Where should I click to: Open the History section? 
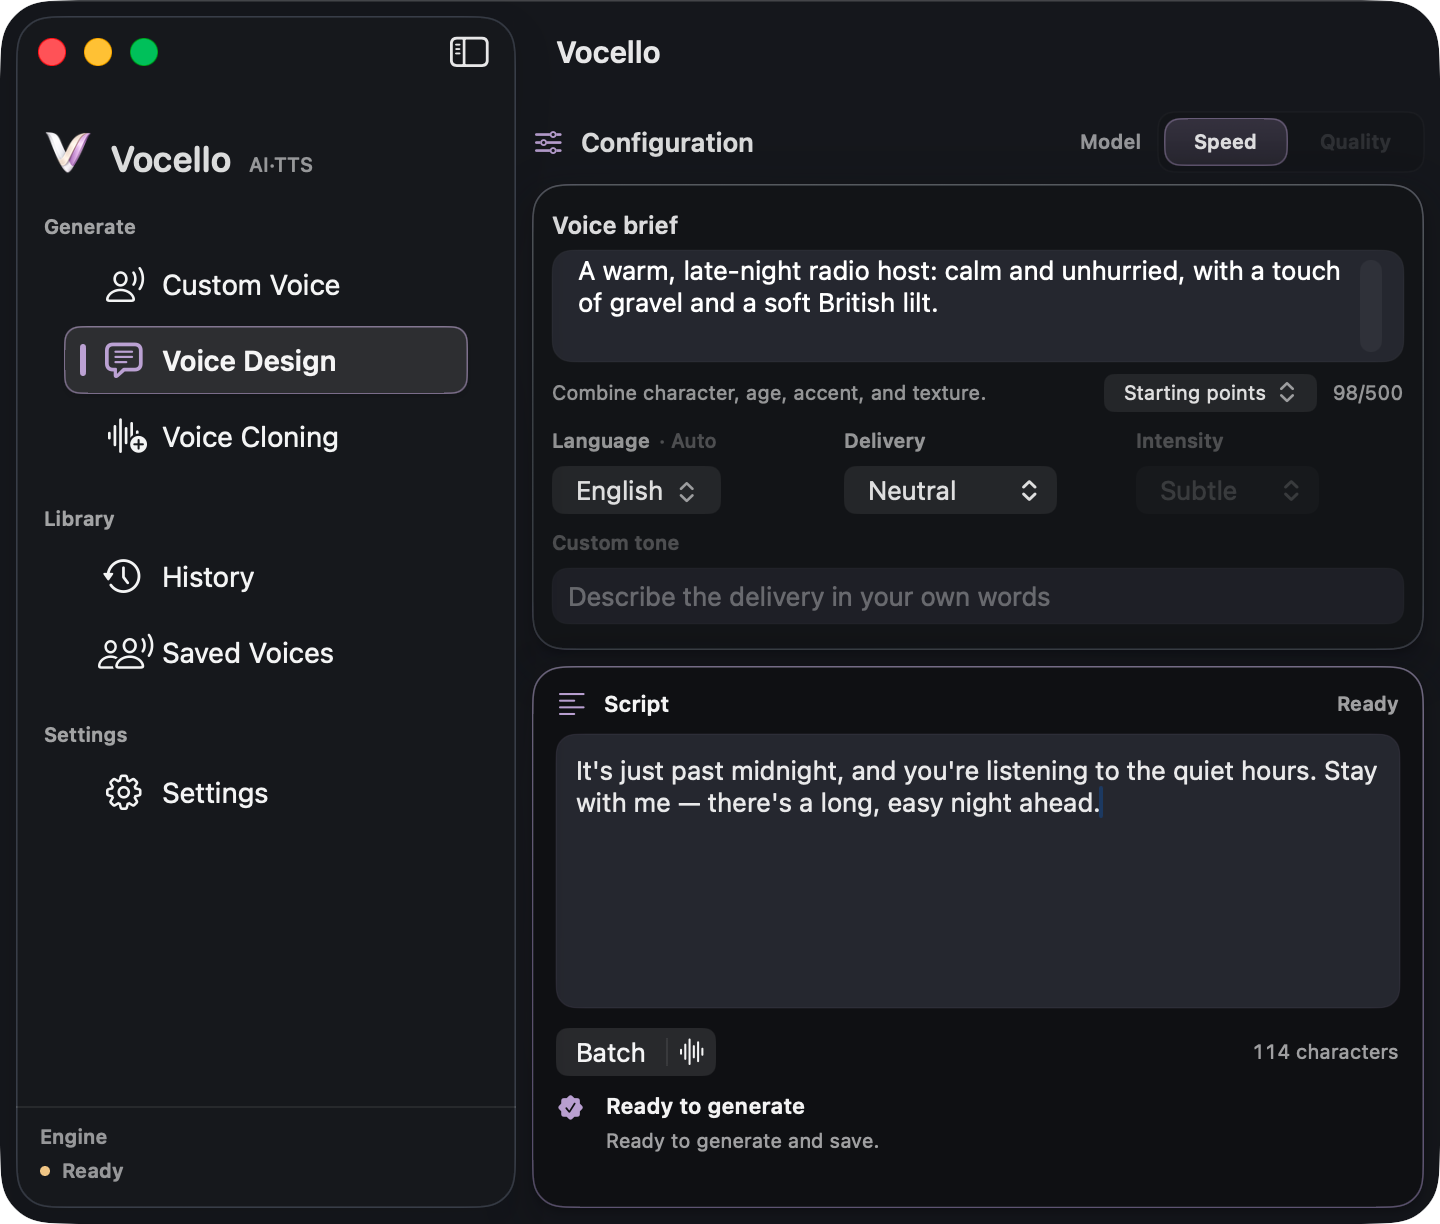(x=266, y=577)
